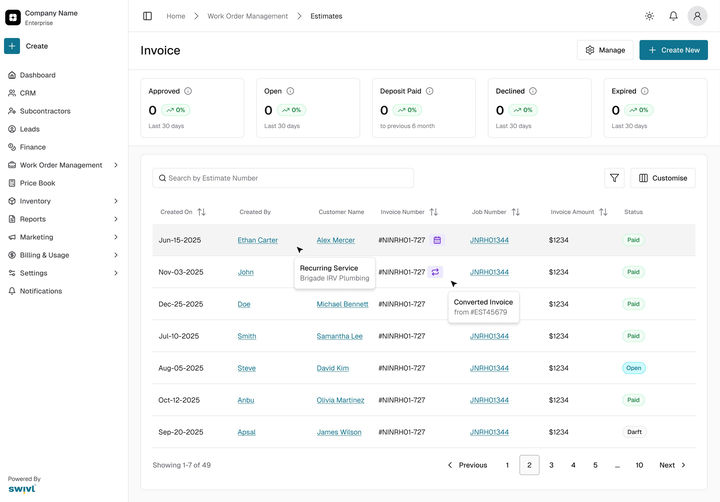Expand the Settings submenu chevron
Screen dimensions: 720x502
click(116, 273)
